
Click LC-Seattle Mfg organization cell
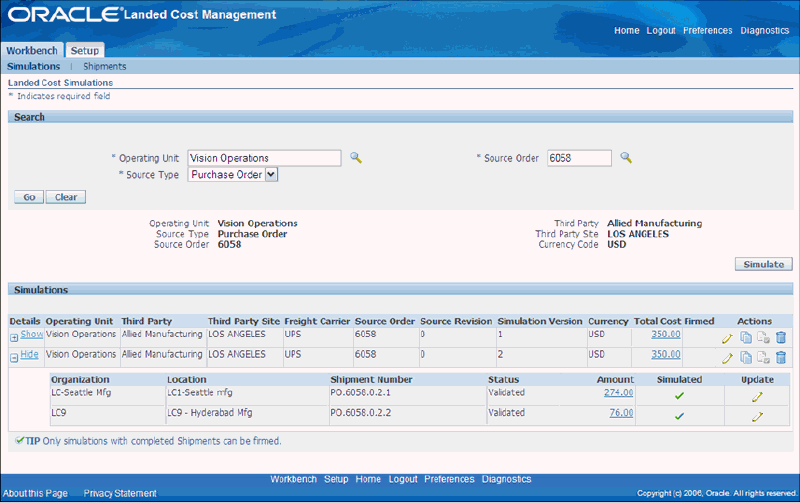point(81,393)
